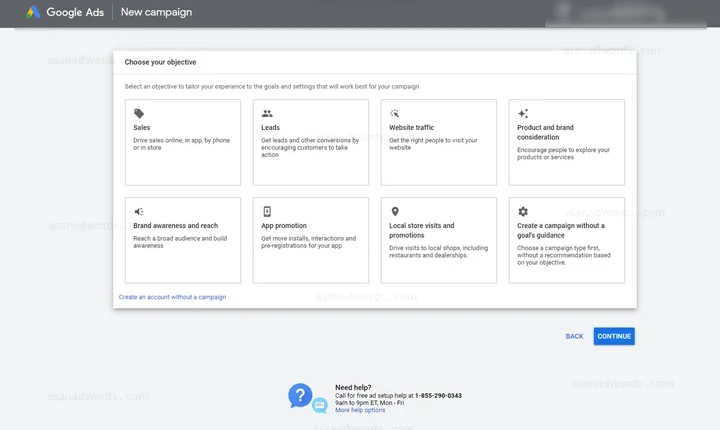Choose the Leads objective card
The width and height of the screenshot is (720, 430).
point(311,142)
